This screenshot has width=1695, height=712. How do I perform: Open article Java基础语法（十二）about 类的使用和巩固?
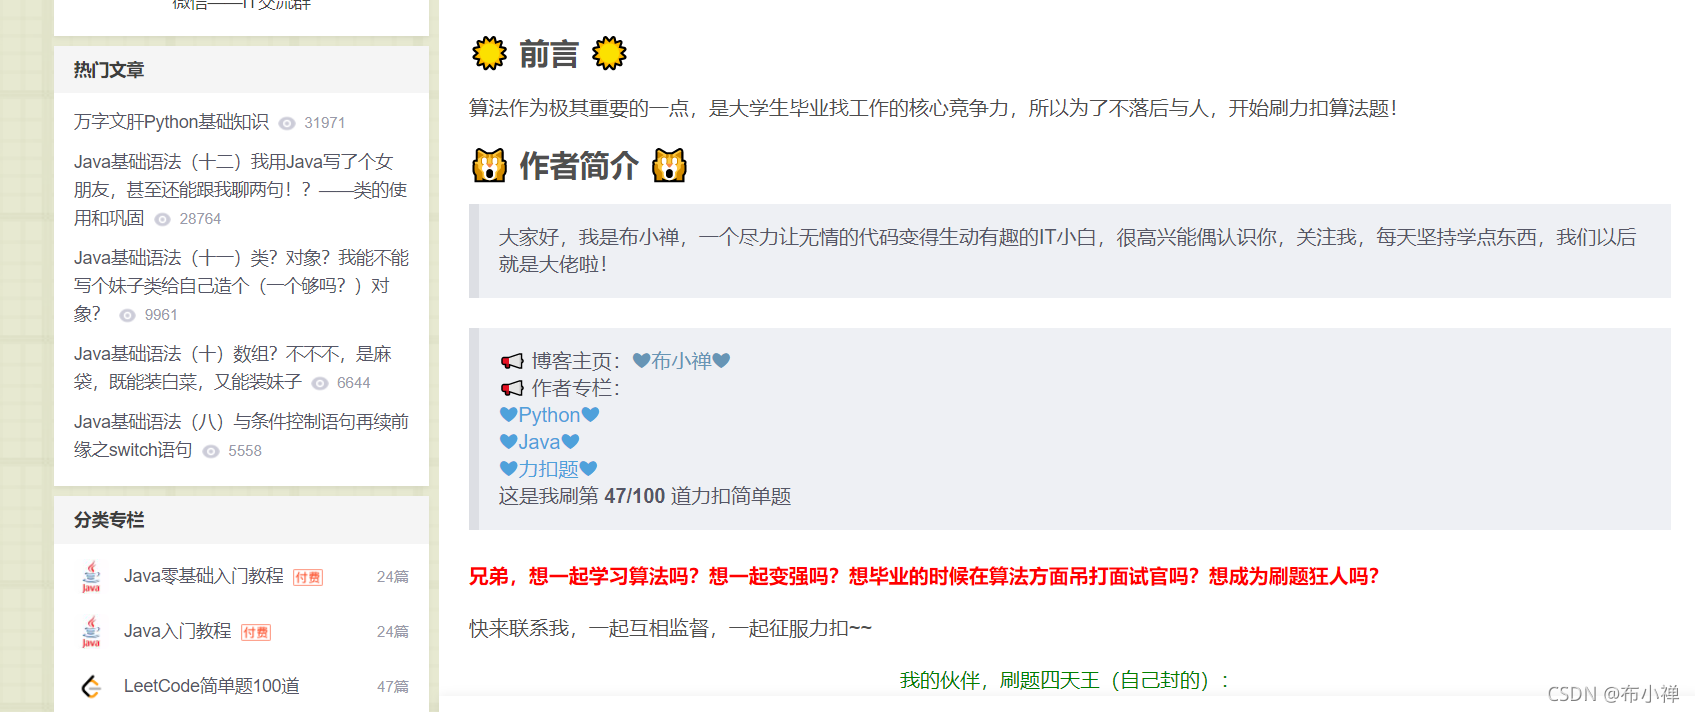[x=240, y=190]
